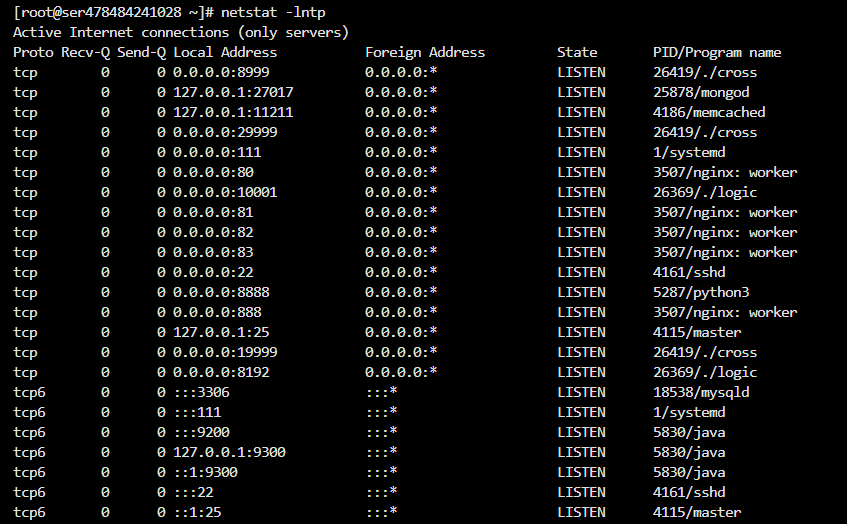Click the 127.0.0.1:9300 local address
The image size is (847, 524).
pos(229,452)
